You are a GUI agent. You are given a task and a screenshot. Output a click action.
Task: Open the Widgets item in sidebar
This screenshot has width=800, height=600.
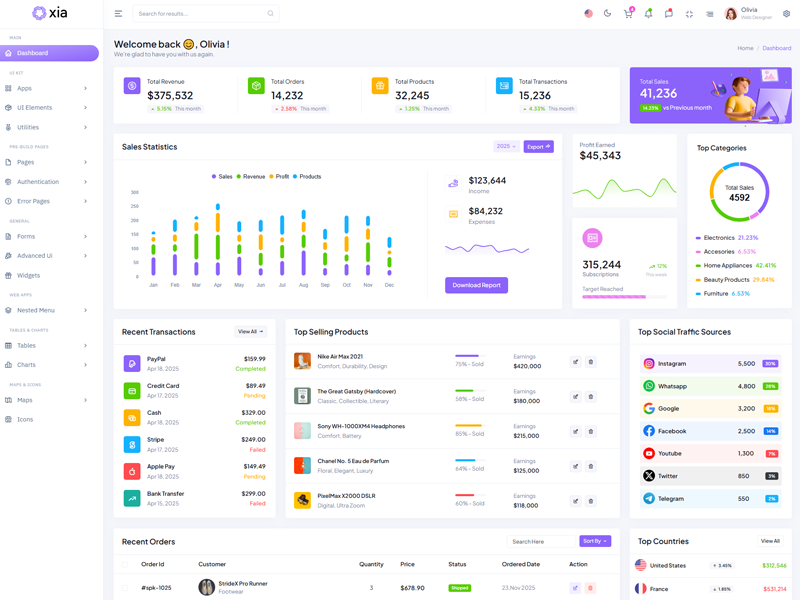pyautogui.click(x=28, y=275)
